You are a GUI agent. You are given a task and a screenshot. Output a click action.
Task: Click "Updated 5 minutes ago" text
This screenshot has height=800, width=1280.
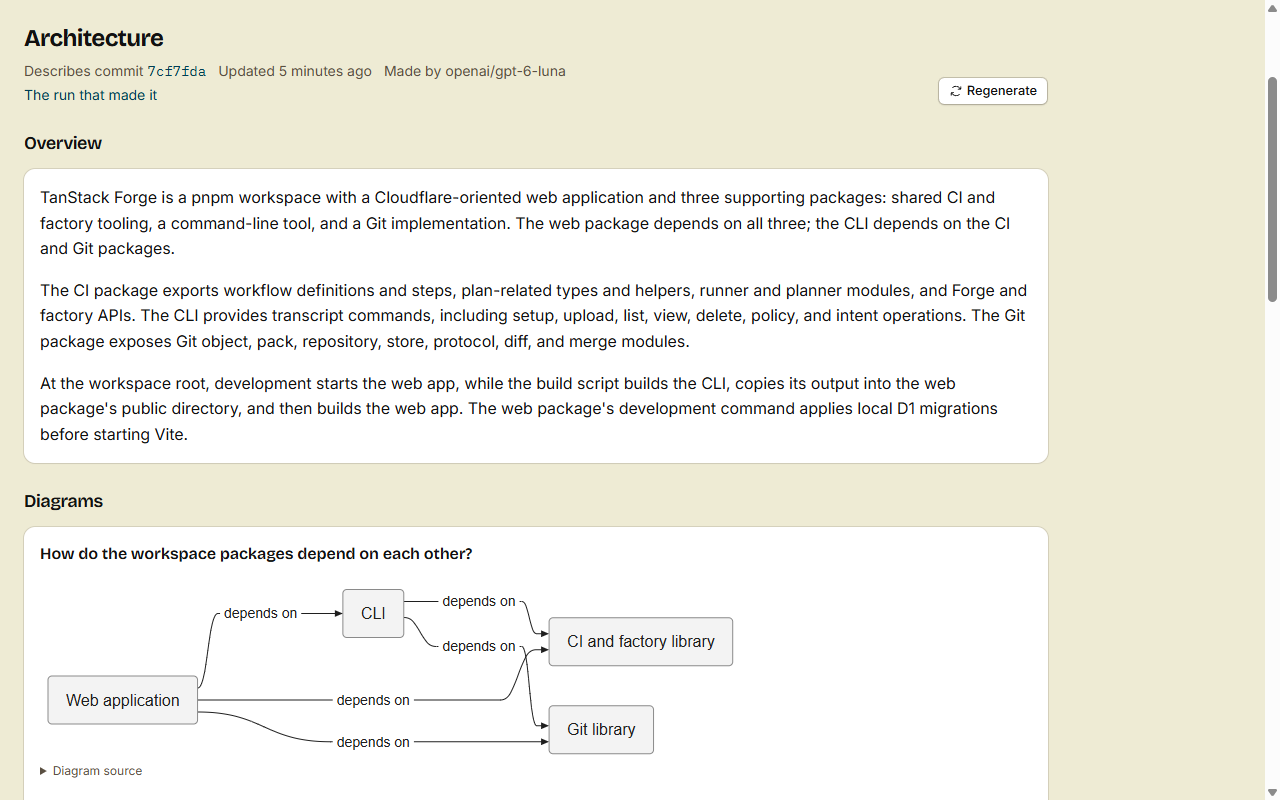pyautogui.click(x=295, y=71)
